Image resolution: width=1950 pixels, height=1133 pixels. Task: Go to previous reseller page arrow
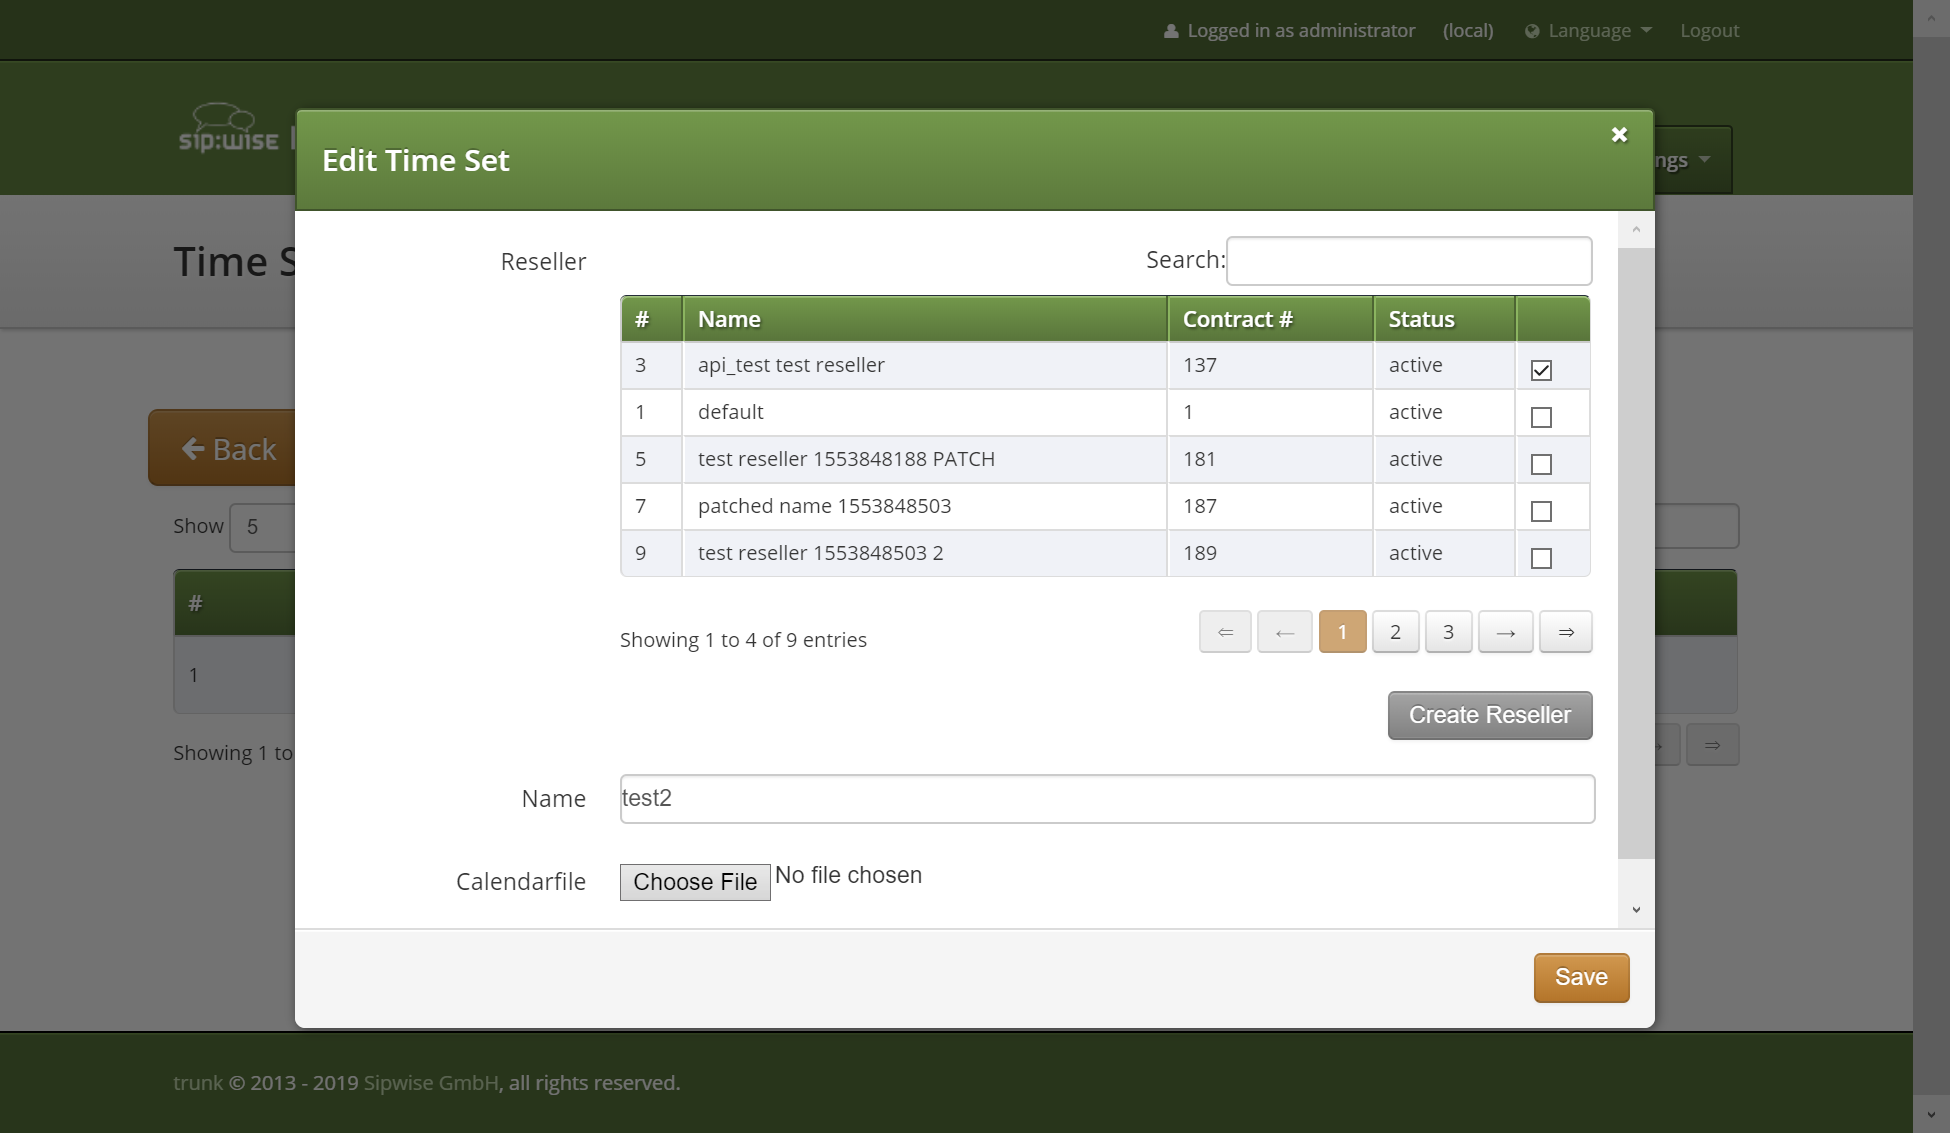pos(1284,632)
